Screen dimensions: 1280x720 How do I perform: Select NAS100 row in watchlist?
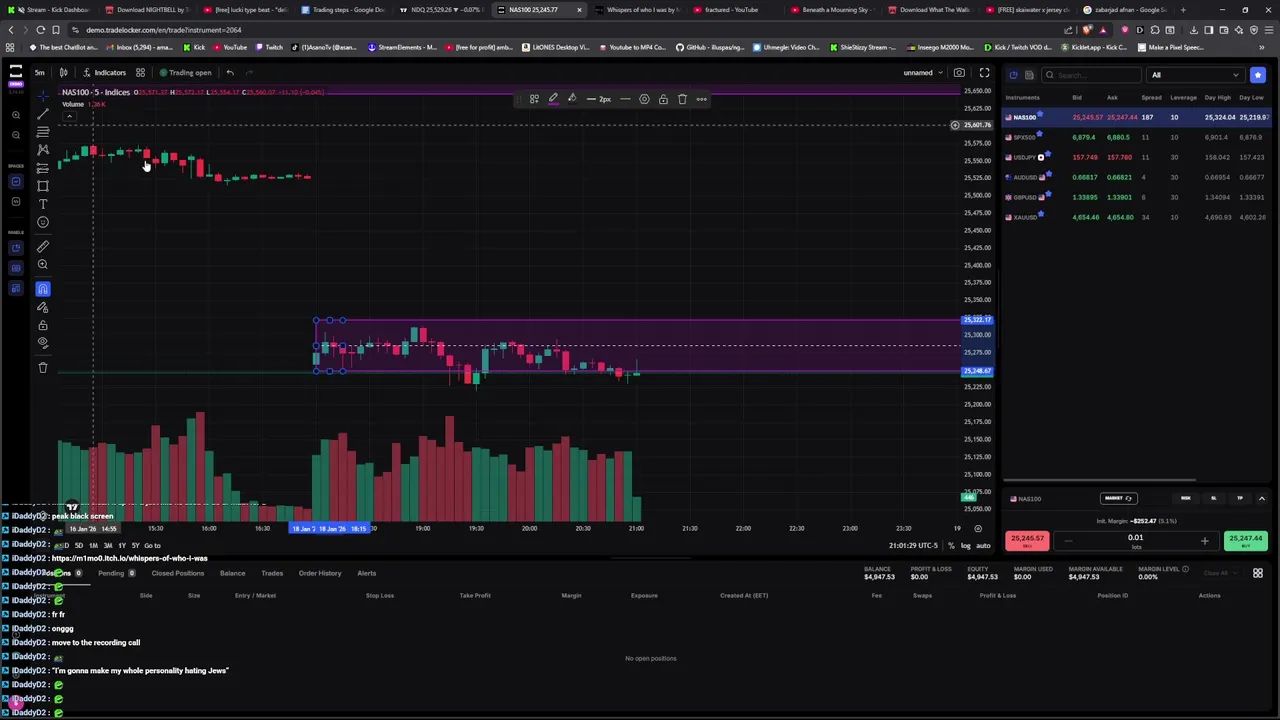click(1137, 117)
